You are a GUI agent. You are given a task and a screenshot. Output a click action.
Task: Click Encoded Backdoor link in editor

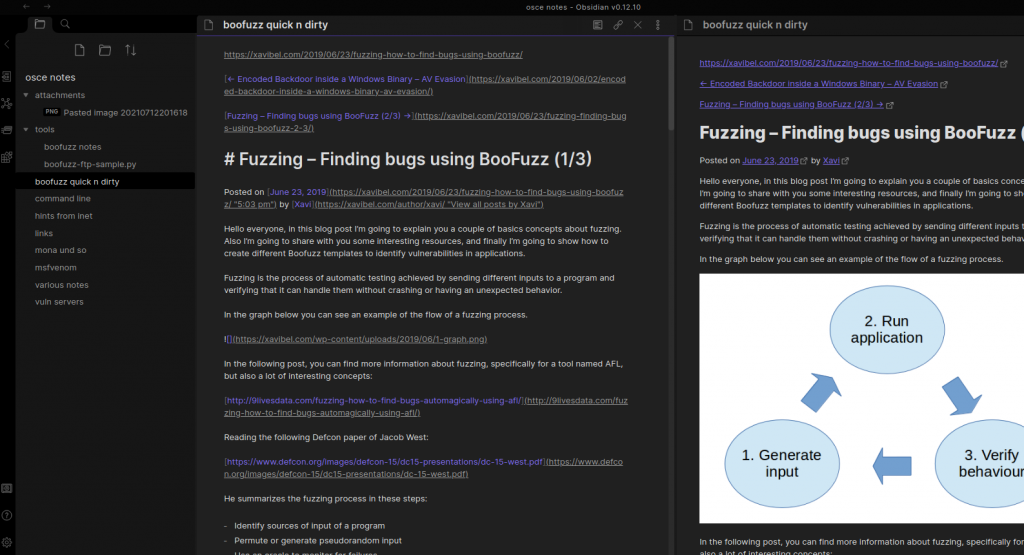347,79
